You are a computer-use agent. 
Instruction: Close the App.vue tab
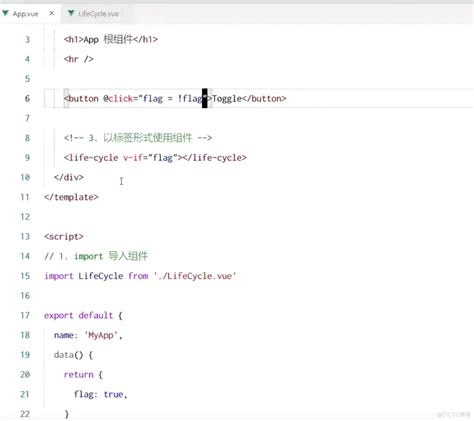coord(52,13)
